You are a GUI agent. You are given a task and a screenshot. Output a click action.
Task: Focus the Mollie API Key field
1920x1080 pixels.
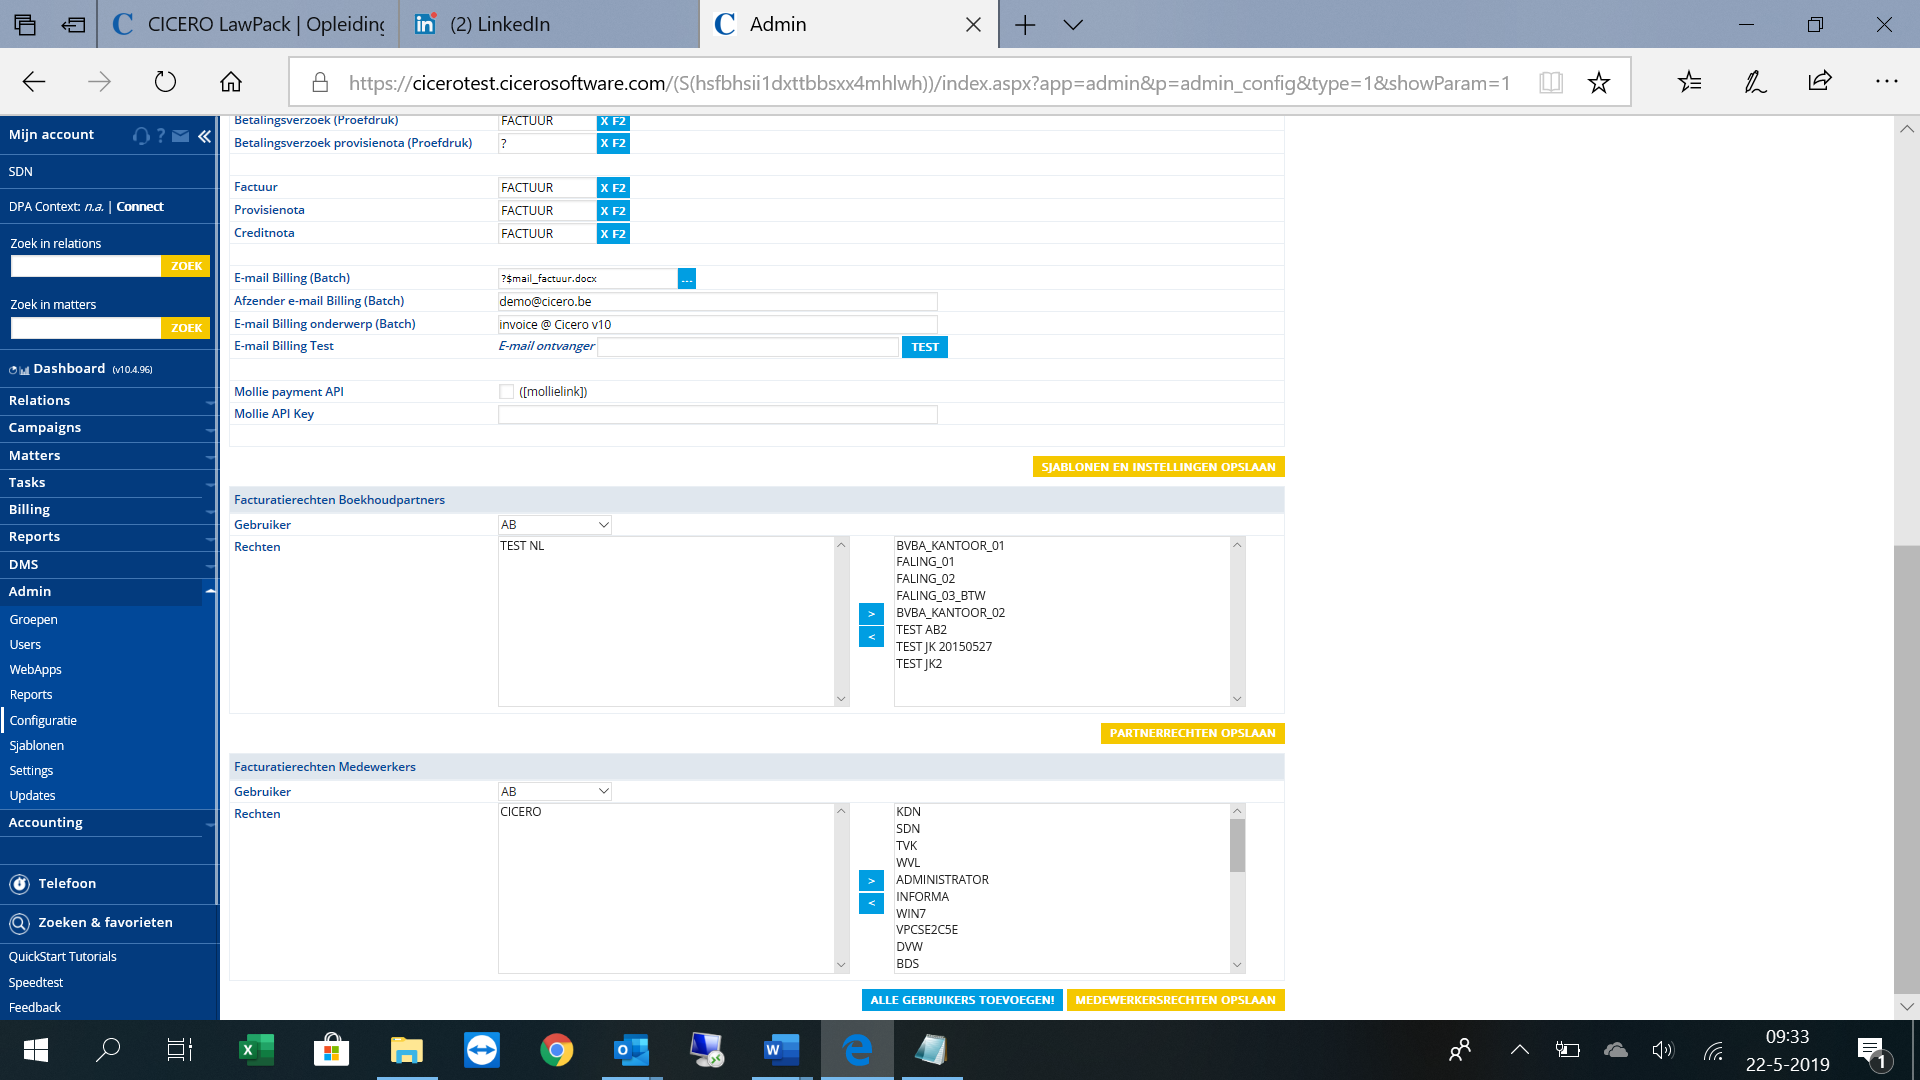pyautogui.click(x=718, y=415)
